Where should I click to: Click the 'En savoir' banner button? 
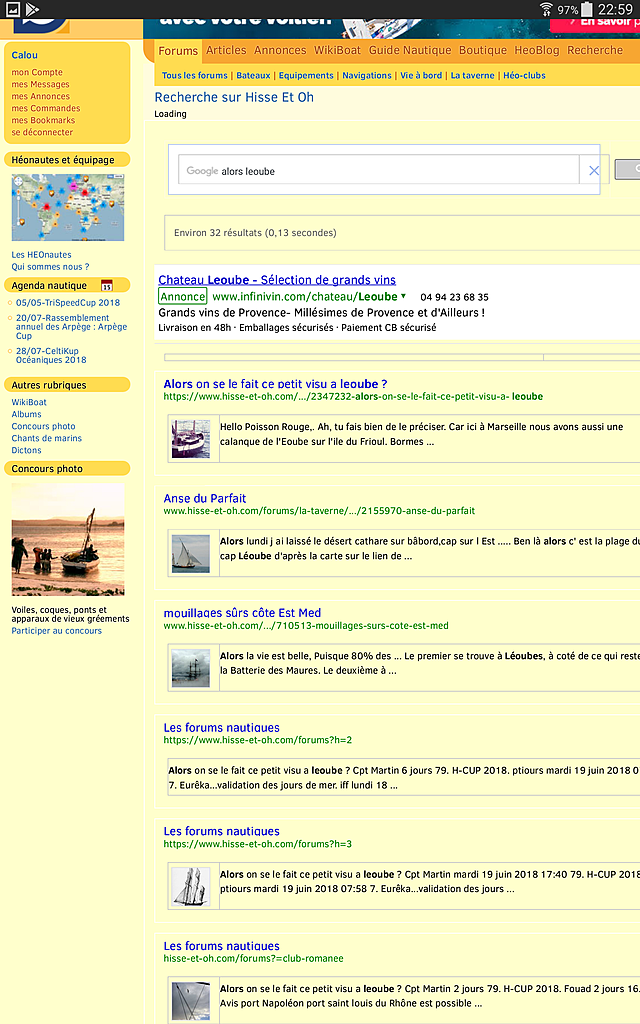(x=595, y=24)
